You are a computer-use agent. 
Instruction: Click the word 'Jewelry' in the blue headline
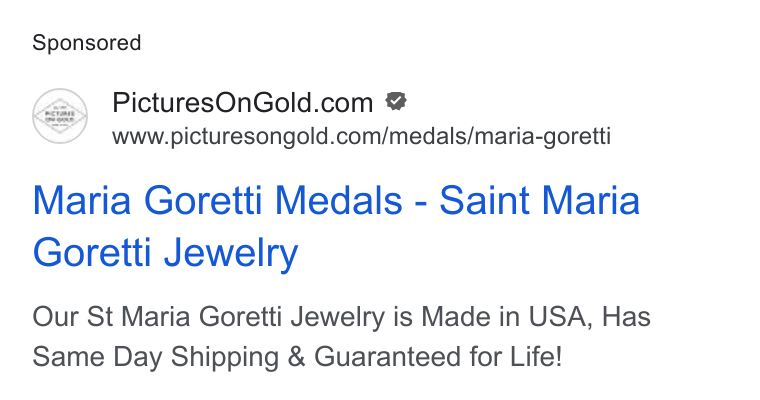click(x=231, y=253)
